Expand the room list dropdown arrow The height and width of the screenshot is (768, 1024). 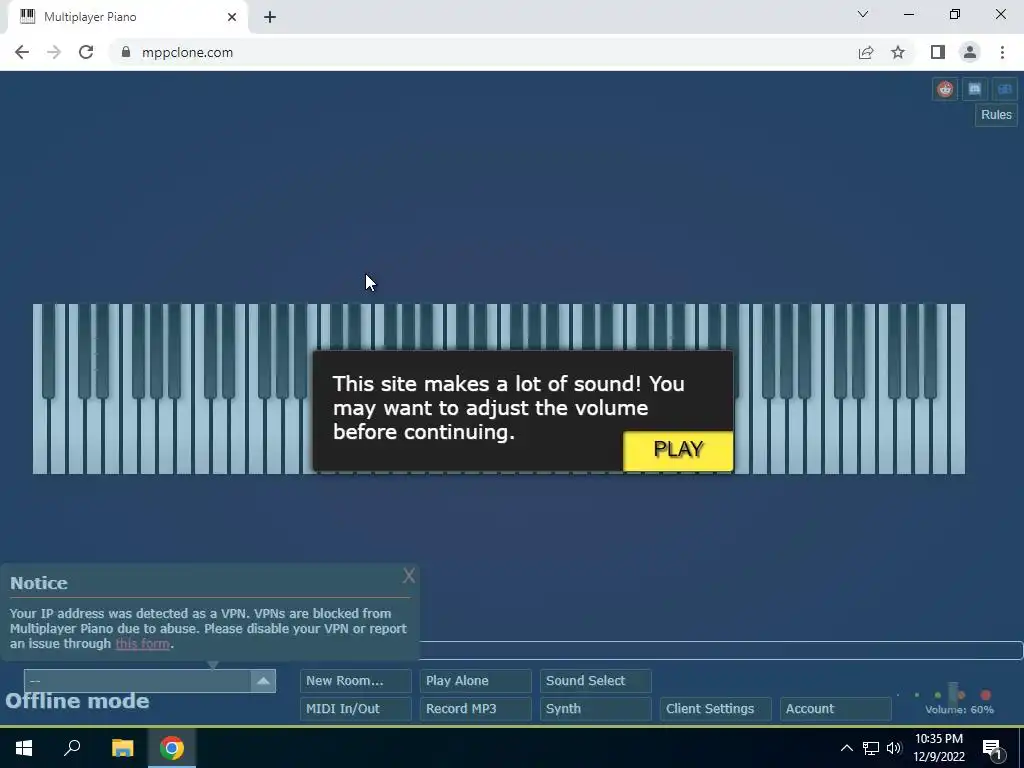[263, 680]
